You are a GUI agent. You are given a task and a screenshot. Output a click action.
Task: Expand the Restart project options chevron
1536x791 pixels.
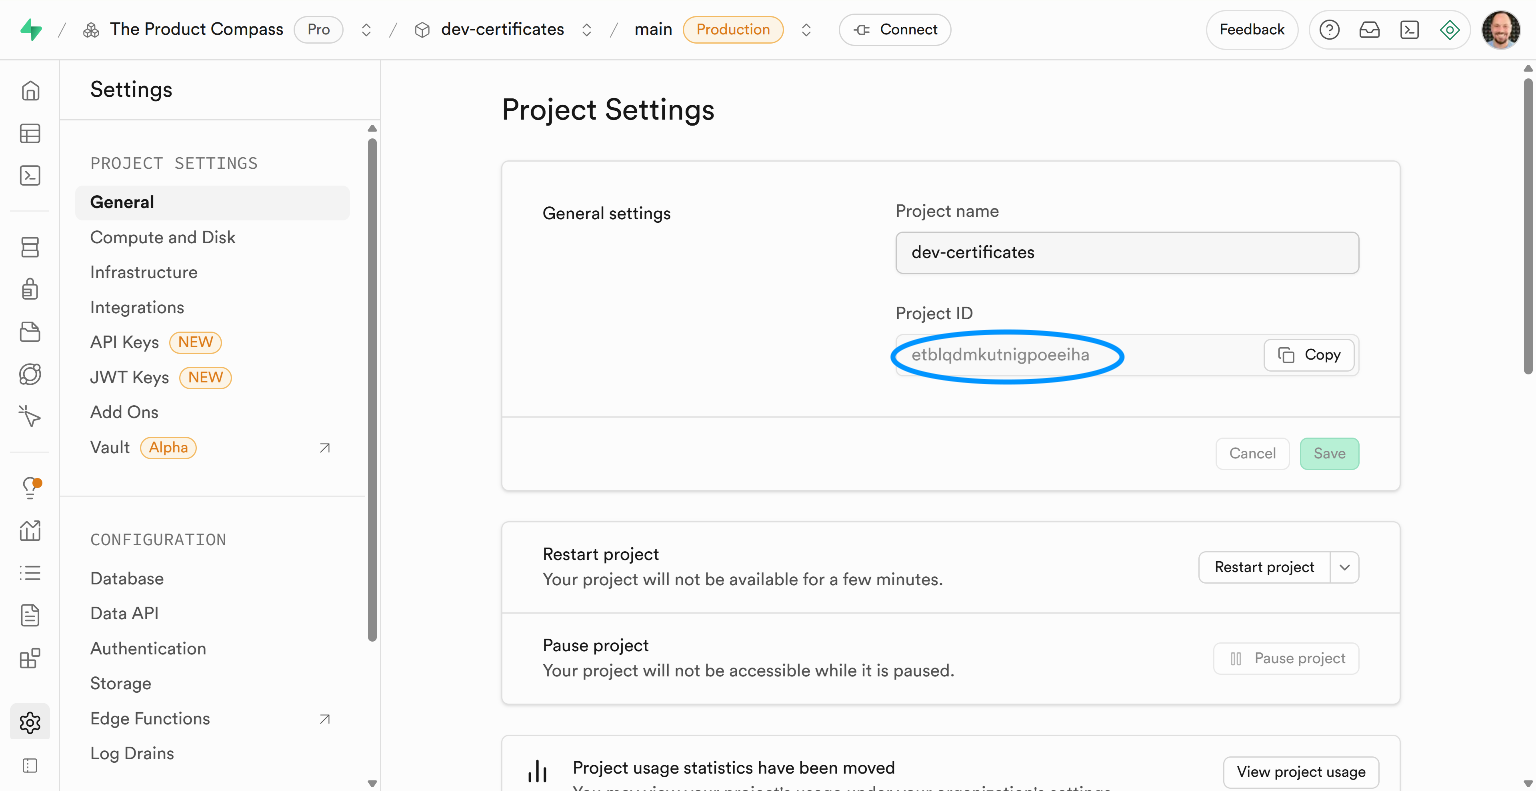1345,567
